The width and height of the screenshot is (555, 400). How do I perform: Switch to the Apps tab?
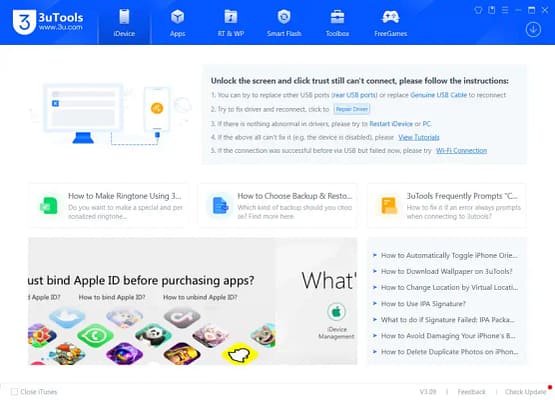coord(177,23)
